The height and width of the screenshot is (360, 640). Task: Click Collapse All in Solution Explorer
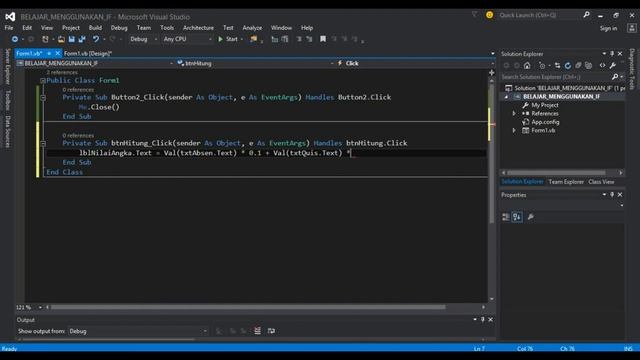pyautogui.click(x=578, y=65)
